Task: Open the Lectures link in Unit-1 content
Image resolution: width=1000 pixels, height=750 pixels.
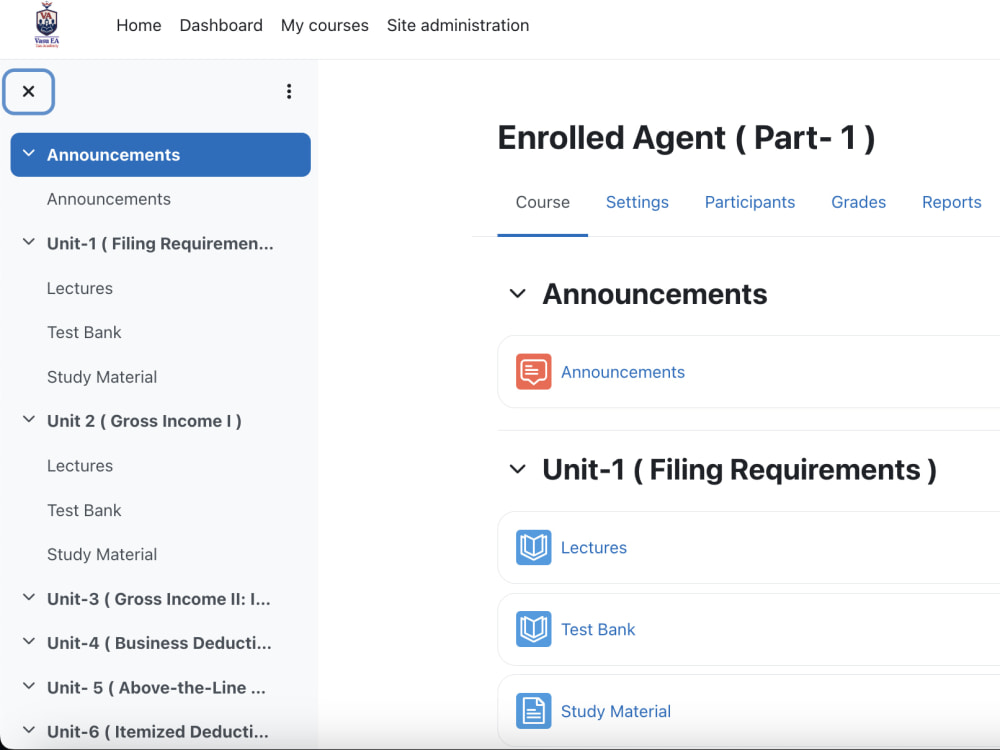Action: pos(594,548)
